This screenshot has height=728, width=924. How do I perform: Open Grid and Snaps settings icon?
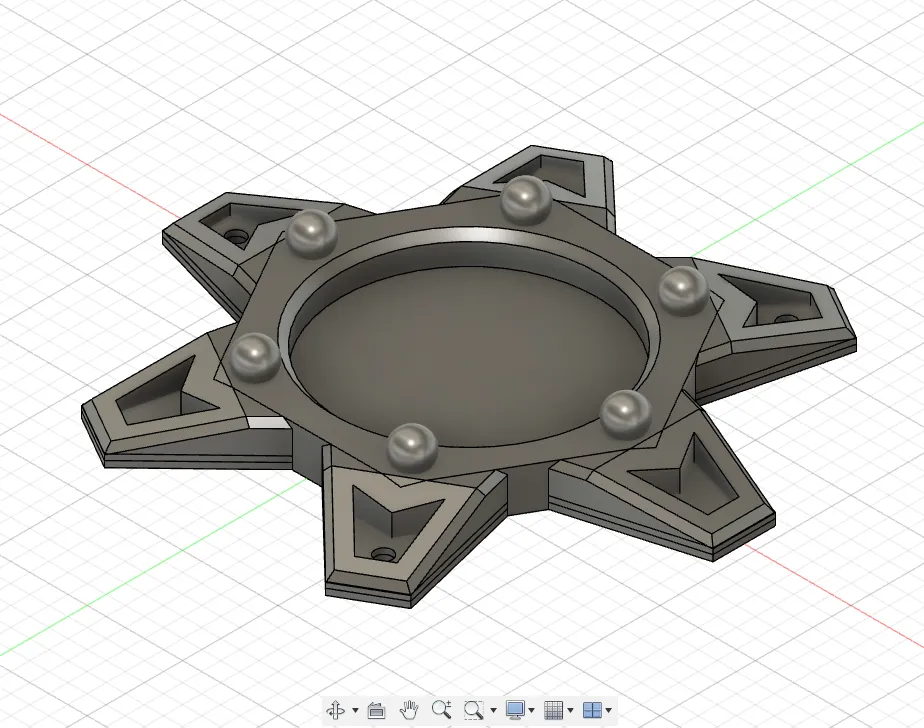(553, 710)
